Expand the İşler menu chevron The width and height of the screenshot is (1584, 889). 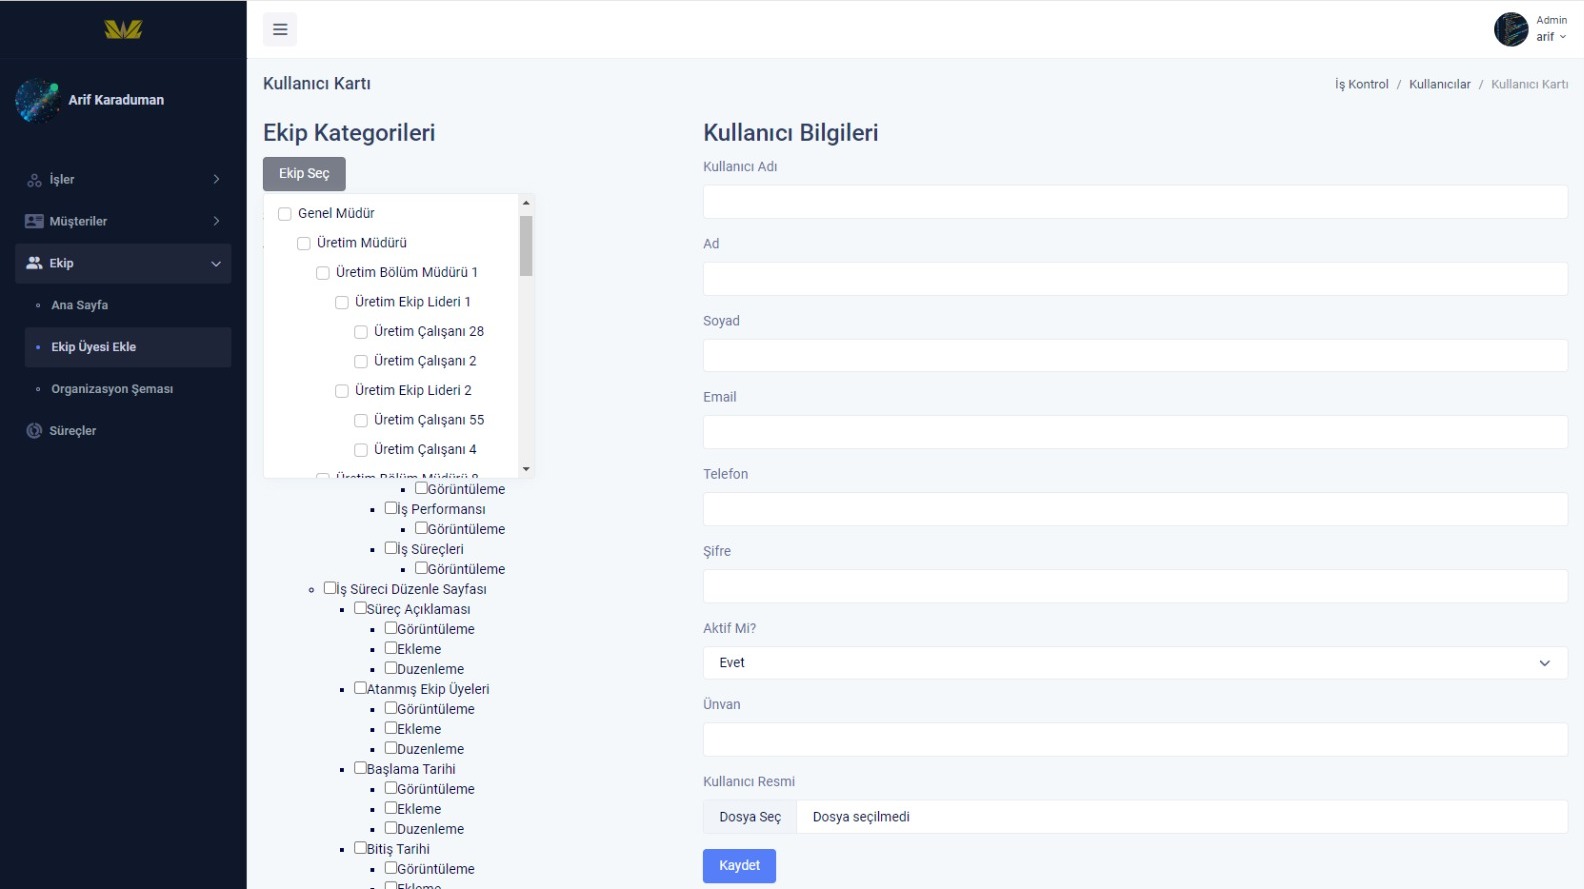coord(216,180)
